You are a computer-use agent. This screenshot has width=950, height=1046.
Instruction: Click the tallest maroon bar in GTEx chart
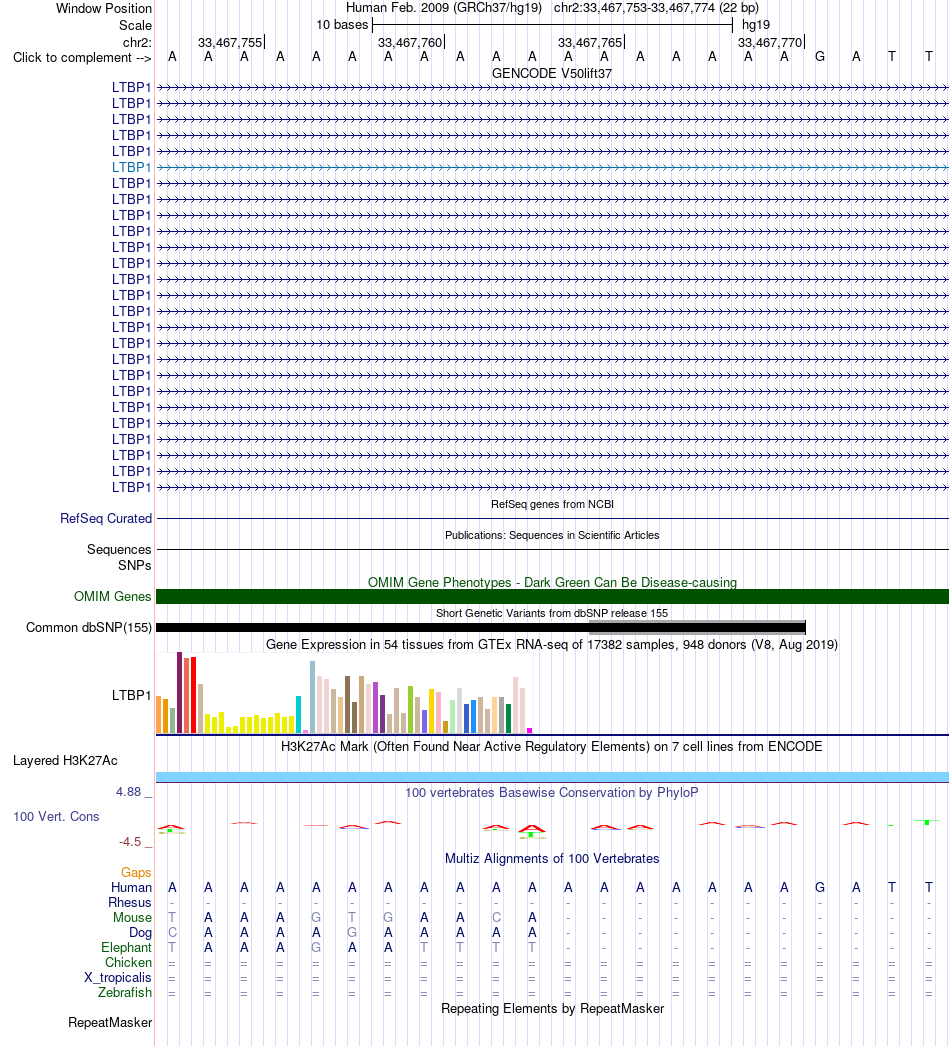179,693
